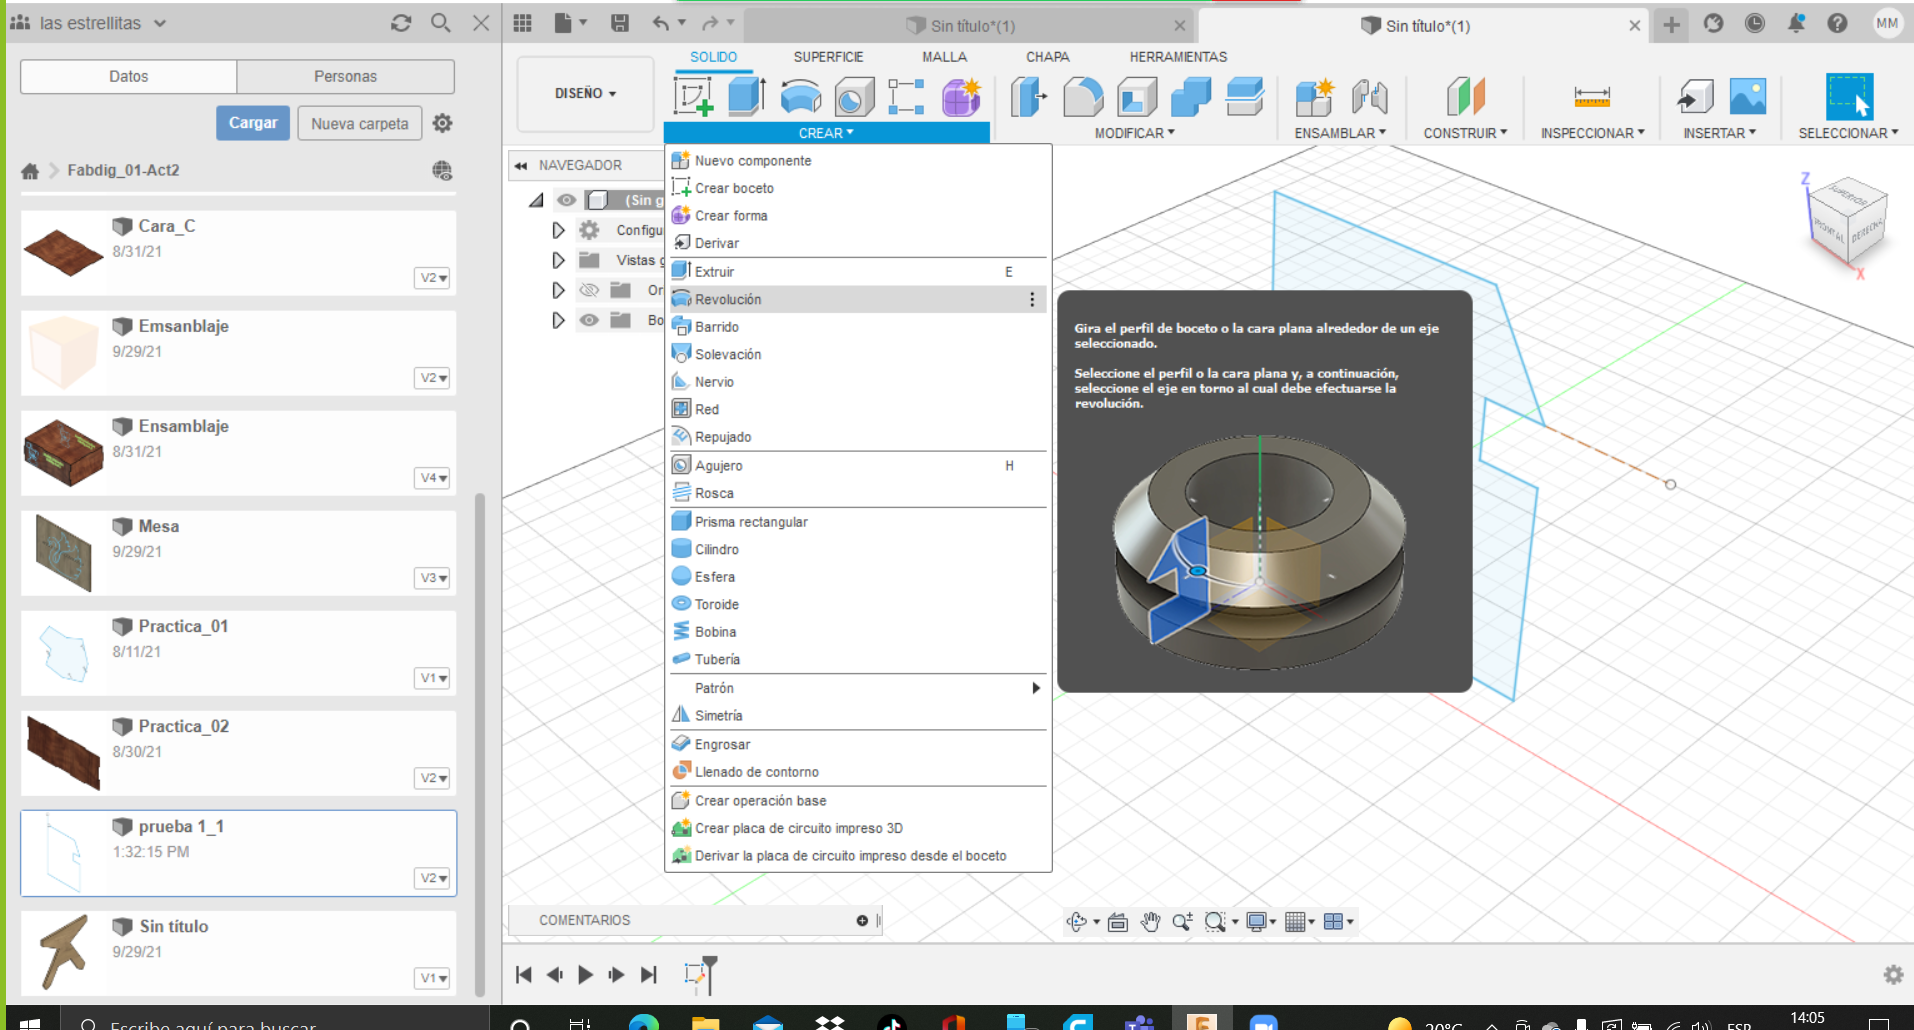
Task: Toggle visibility of the root component
Action: click(x=567, y=200)
